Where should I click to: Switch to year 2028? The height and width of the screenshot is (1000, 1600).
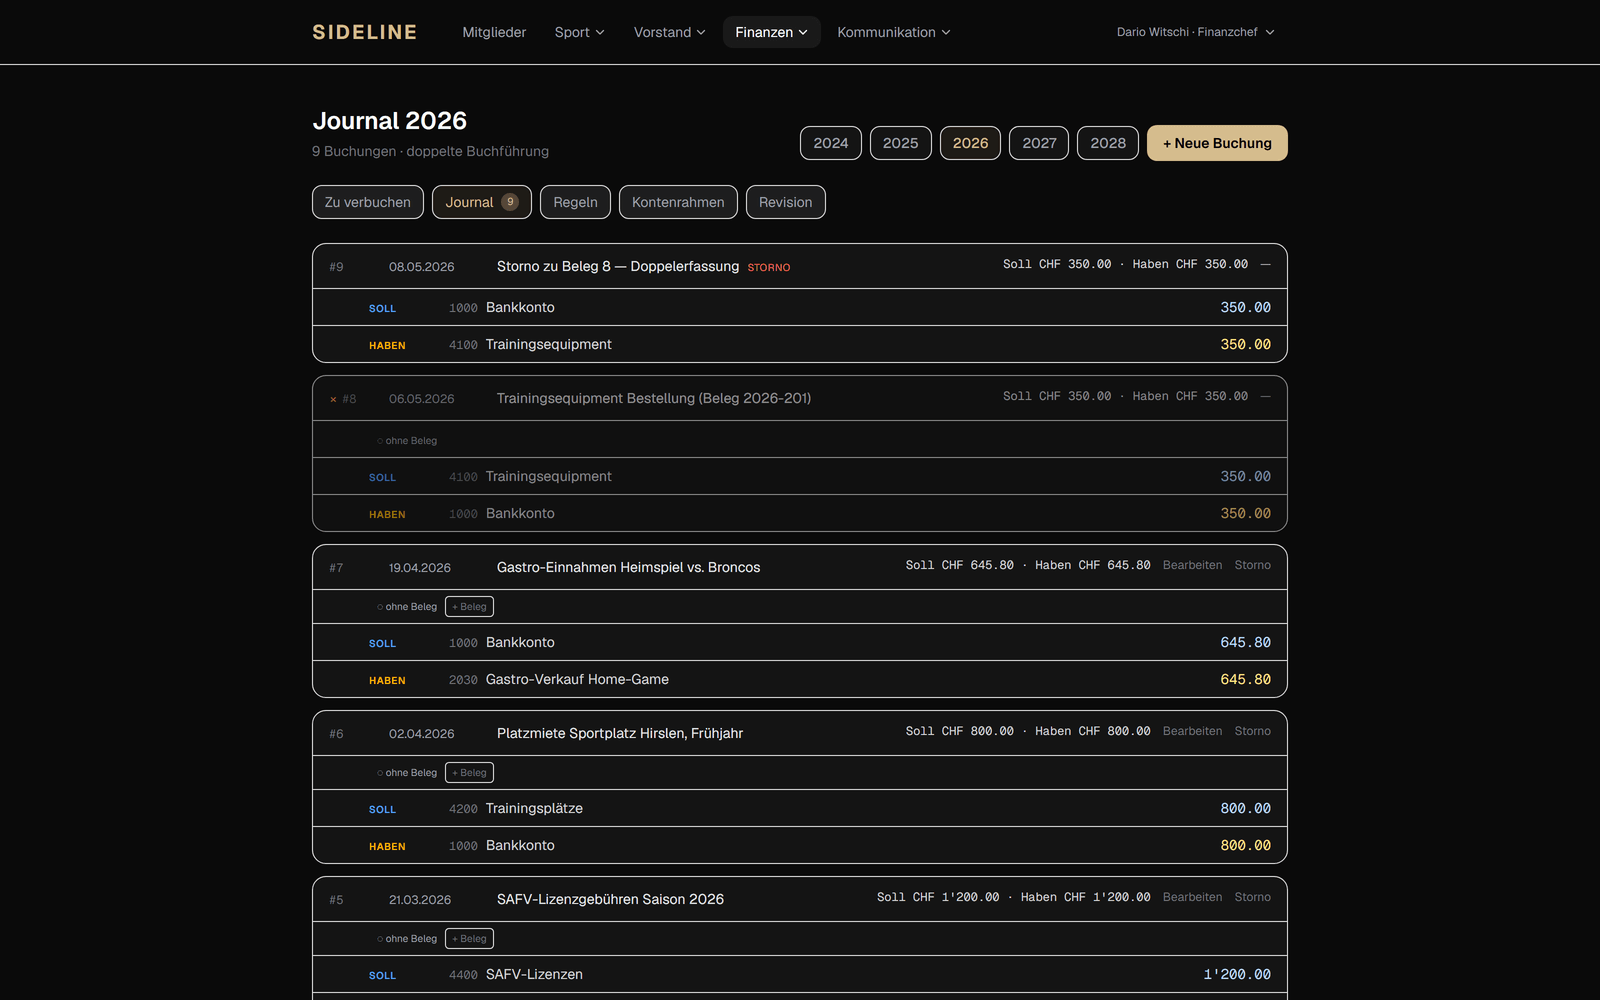click(1108, 143)
